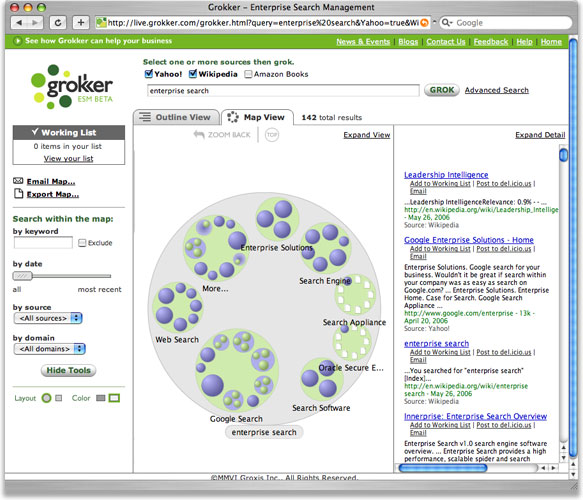Screen dimensions: 583x500
Task: Click the enterprise search root label pill
Action: click(264, 432)
